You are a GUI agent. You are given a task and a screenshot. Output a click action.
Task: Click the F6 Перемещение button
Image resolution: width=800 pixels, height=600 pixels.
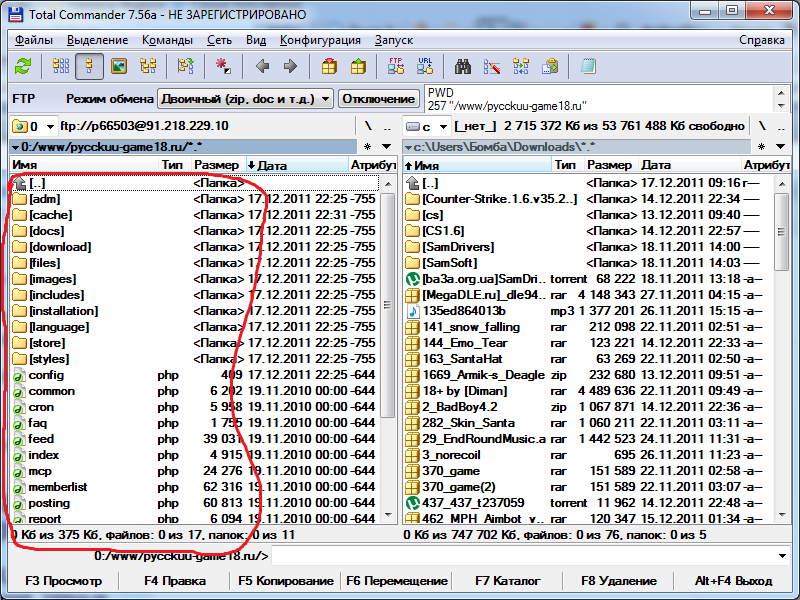(397, 581)
